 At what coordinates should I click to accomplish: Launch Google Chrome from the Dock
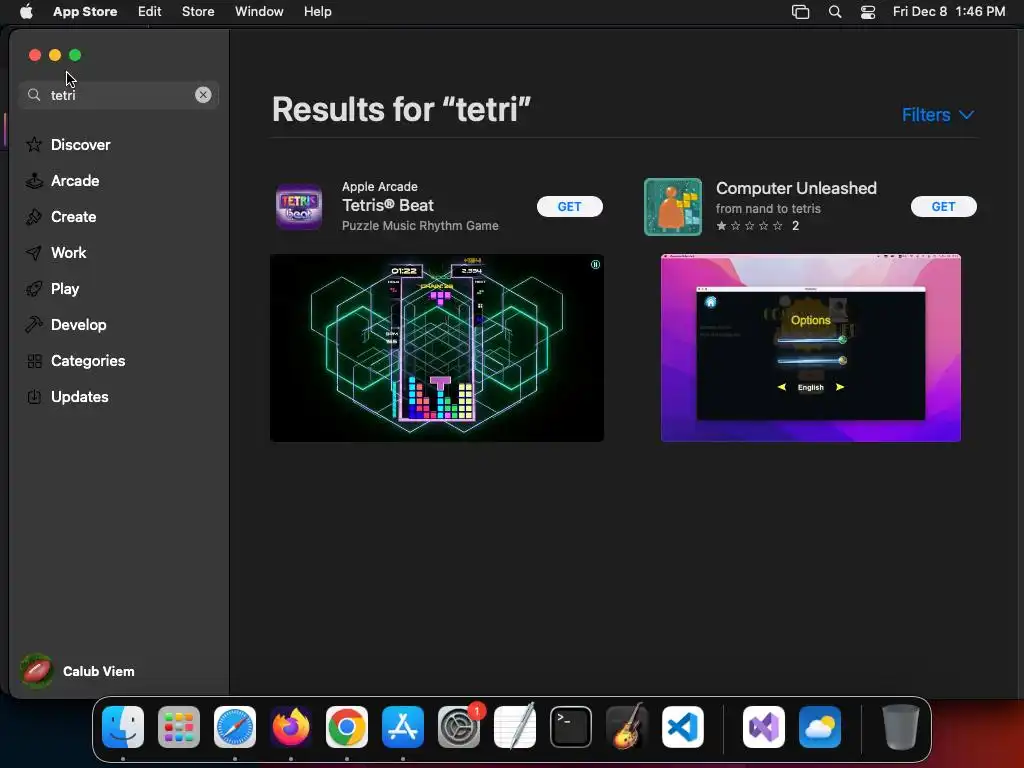(347, 727)
